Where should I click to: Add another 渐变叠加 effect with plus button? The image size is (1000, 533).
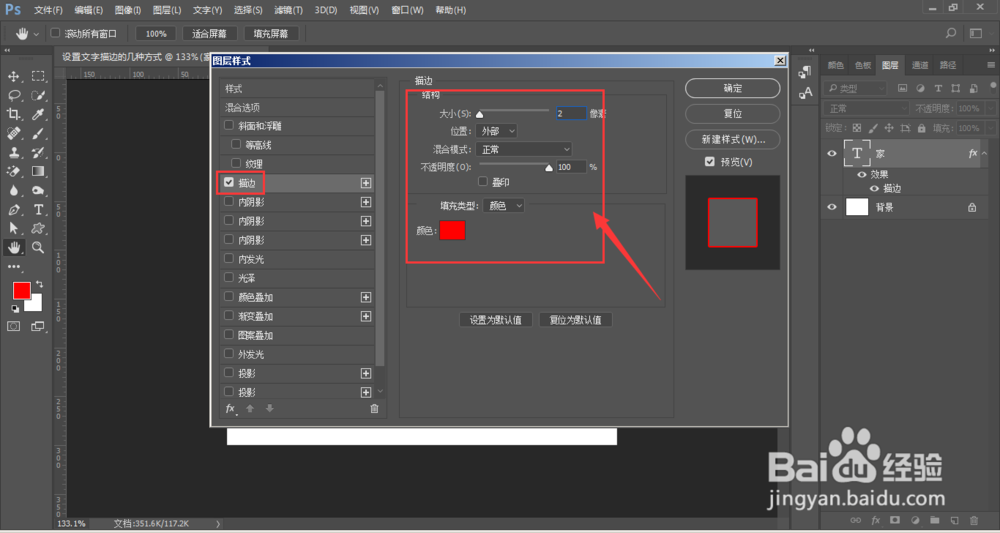pos(366,316)
